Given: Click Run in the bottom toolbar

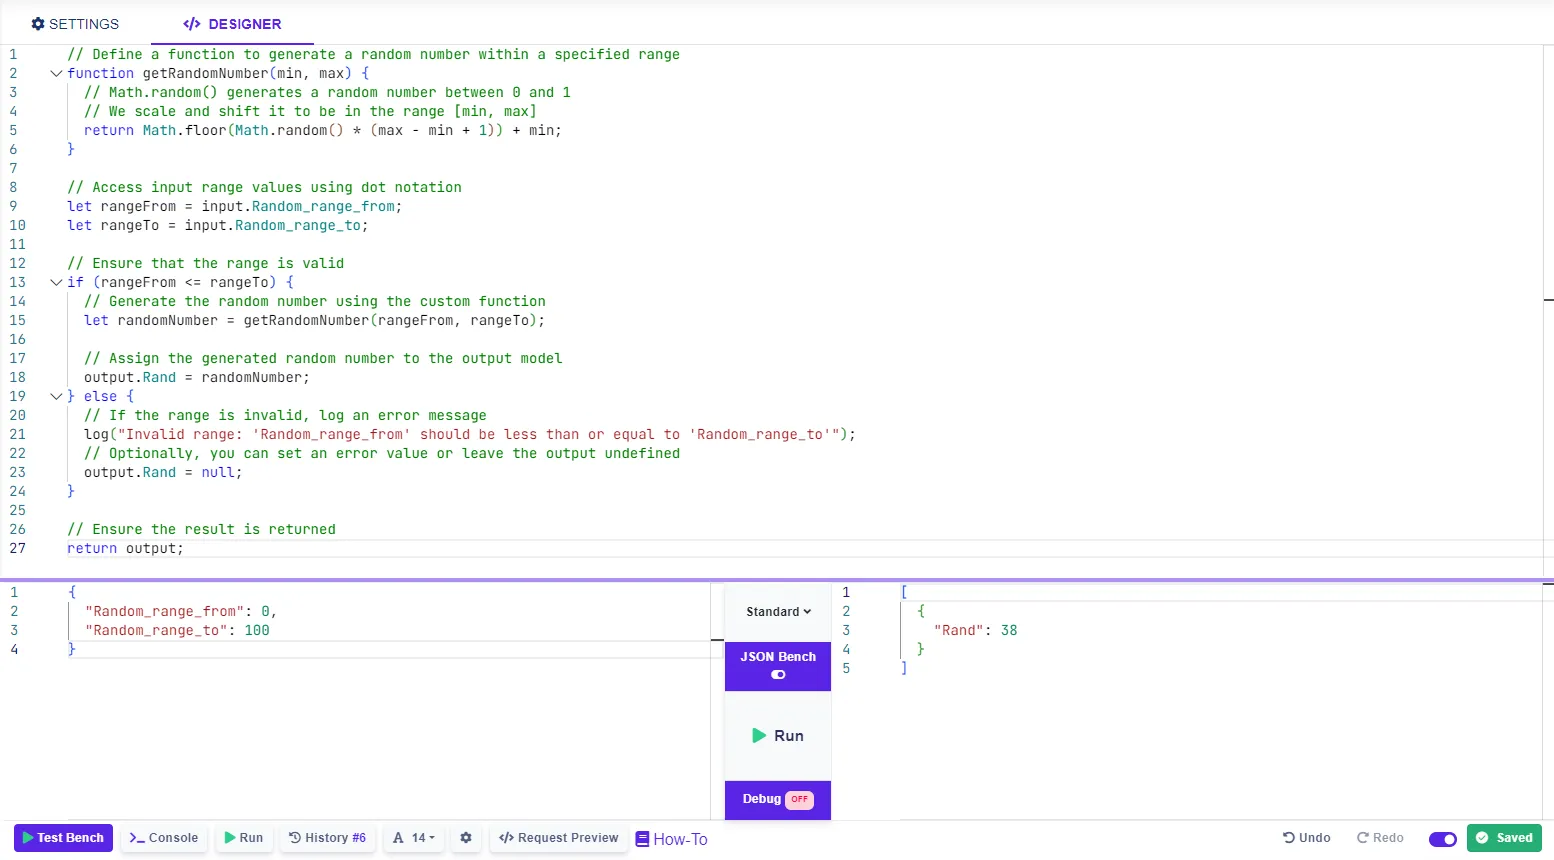Looking at the screenshot, I should tap(244, 838).
